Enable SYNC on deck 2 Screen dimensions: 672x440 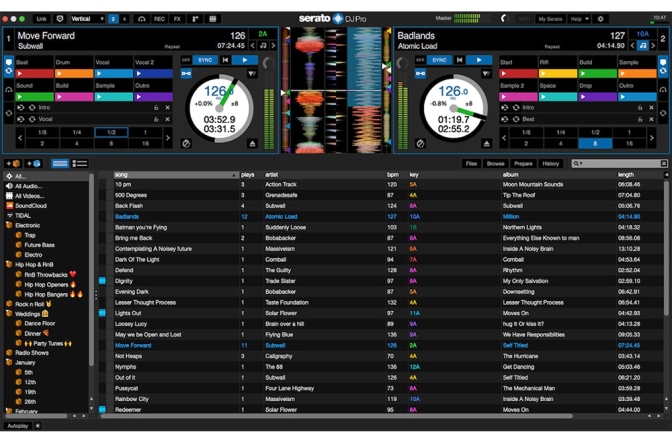click(439, 60)
